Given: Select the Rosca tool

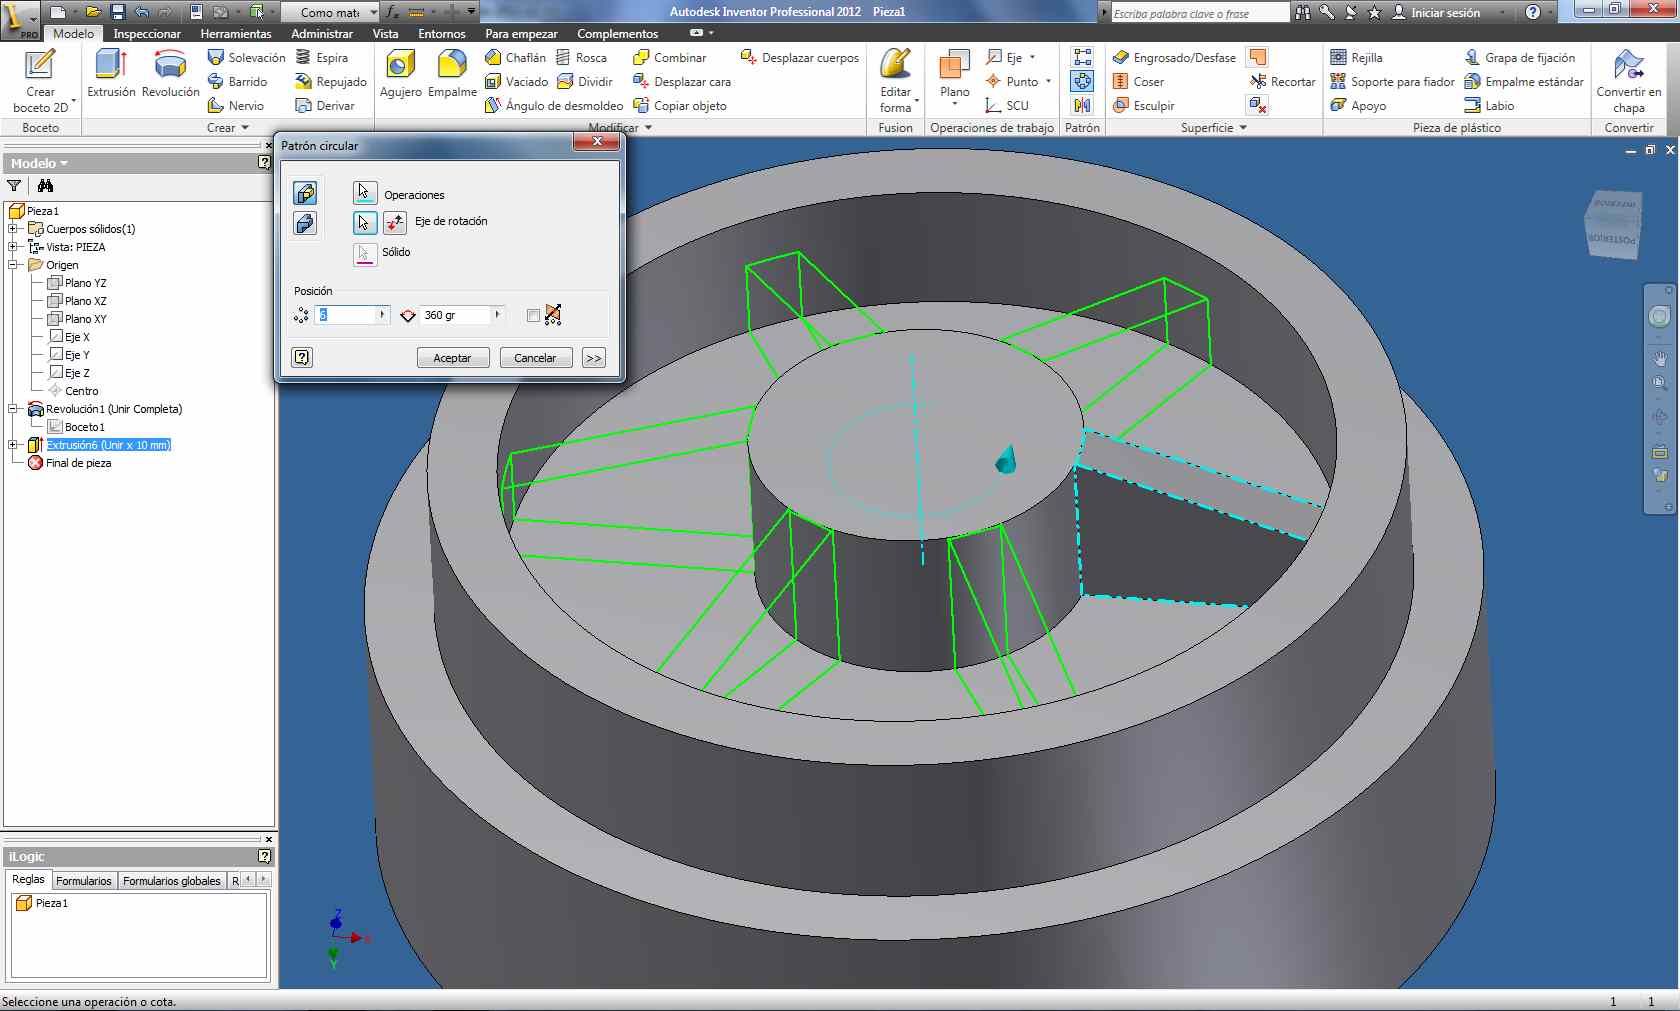Looking at the screenshot, I should 581,57.
